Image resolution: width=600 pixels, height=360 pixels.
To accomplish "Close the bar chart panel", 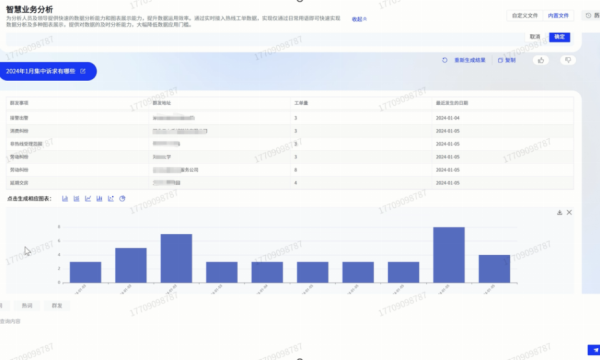I will tap(569, 212).
